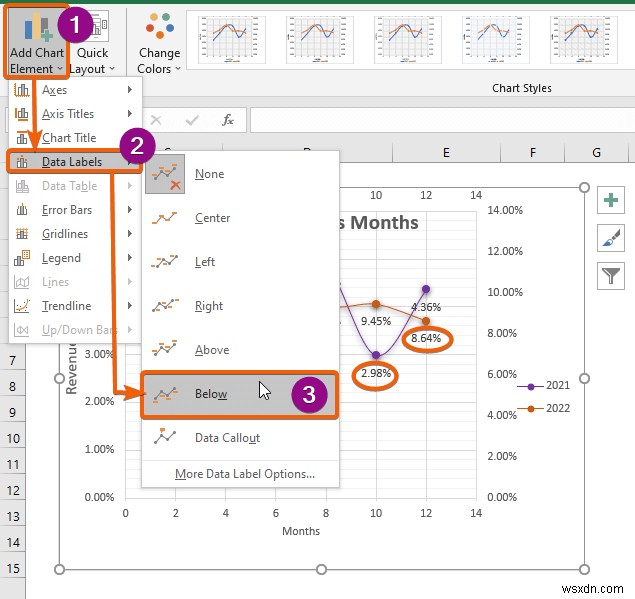Expand the Gridlines submenu arrow
Viewport: 635px width, 599px height.
tap(130, 233)
